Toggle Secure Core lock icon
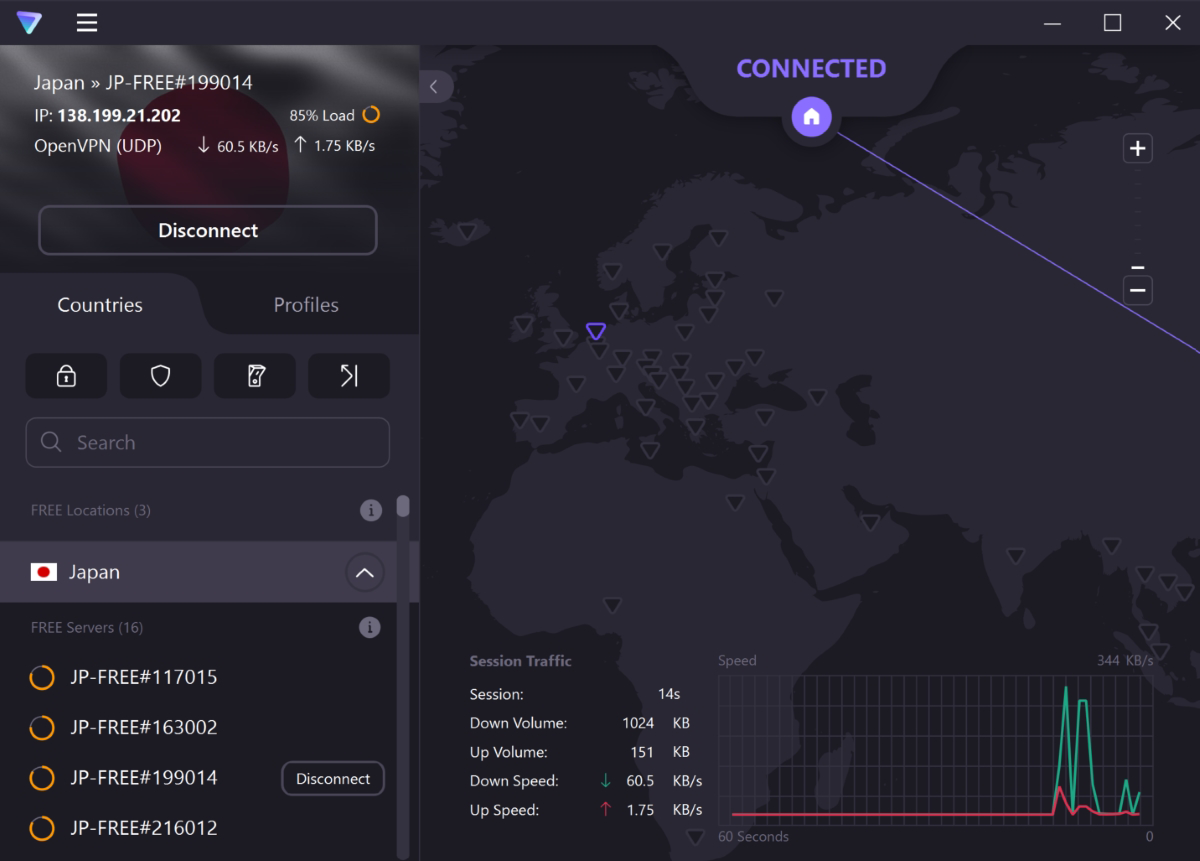 pyautogui.click(x=66, y=376)
